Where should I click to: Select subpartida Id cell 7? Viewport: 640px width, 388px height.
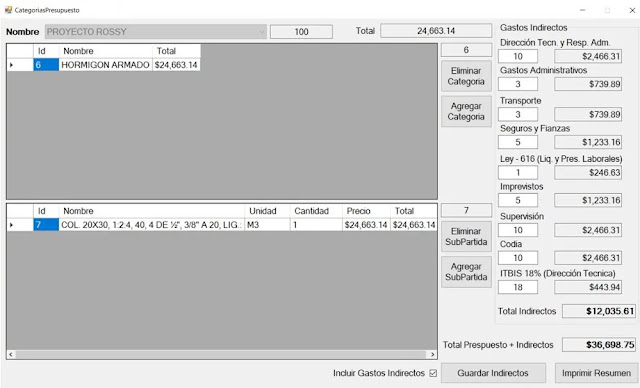pos(46,225)
